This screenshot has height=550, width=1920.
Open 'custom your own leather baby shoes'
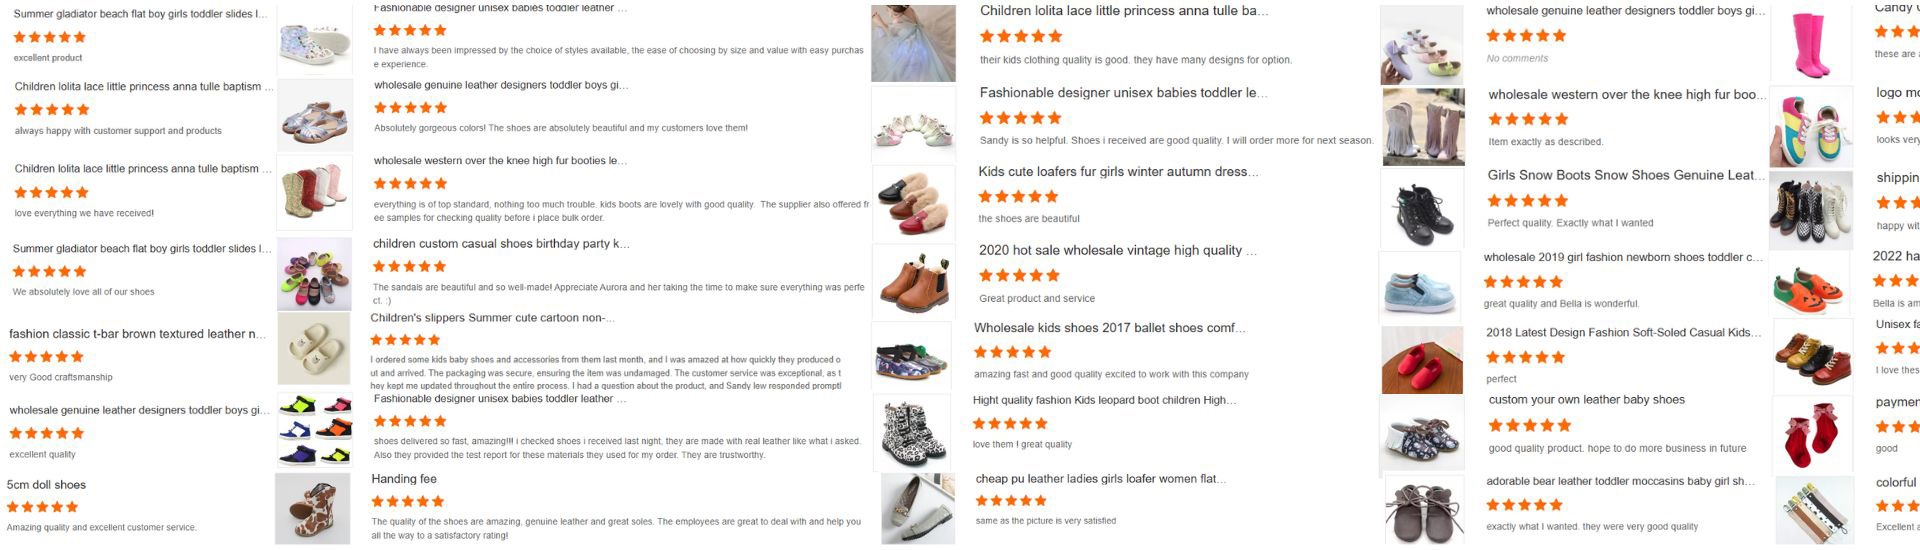click(1586, 400)
